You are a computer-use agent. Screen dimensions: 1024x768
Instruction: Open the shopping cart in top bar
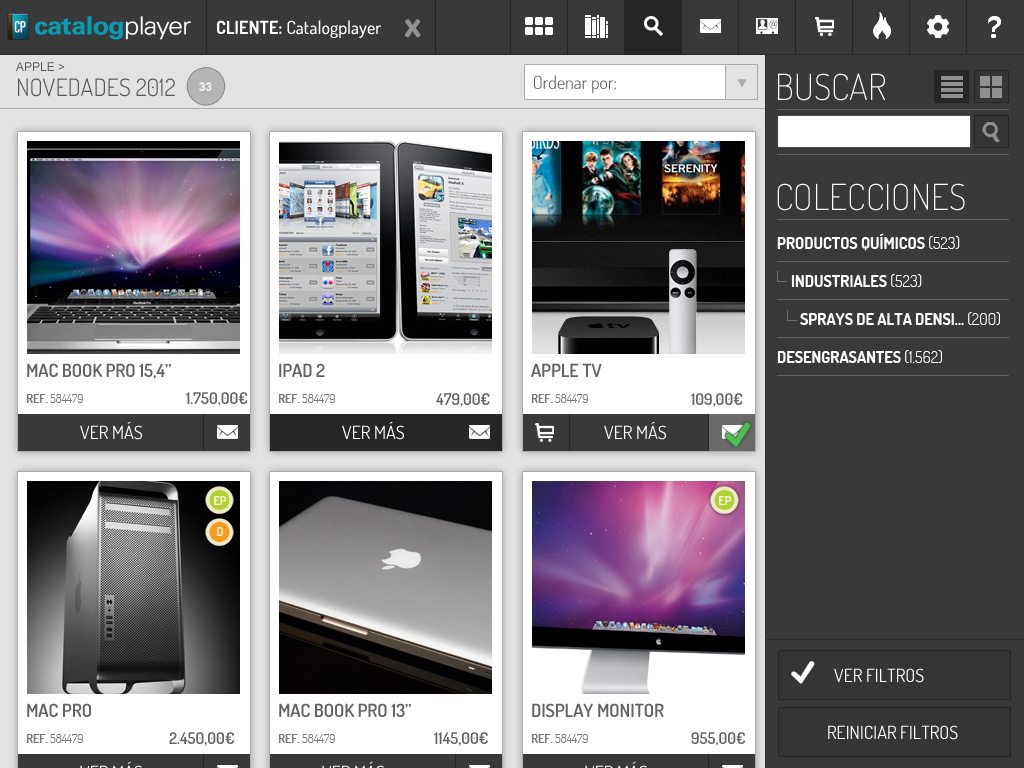pyautogui.click(x=824, y=27)
